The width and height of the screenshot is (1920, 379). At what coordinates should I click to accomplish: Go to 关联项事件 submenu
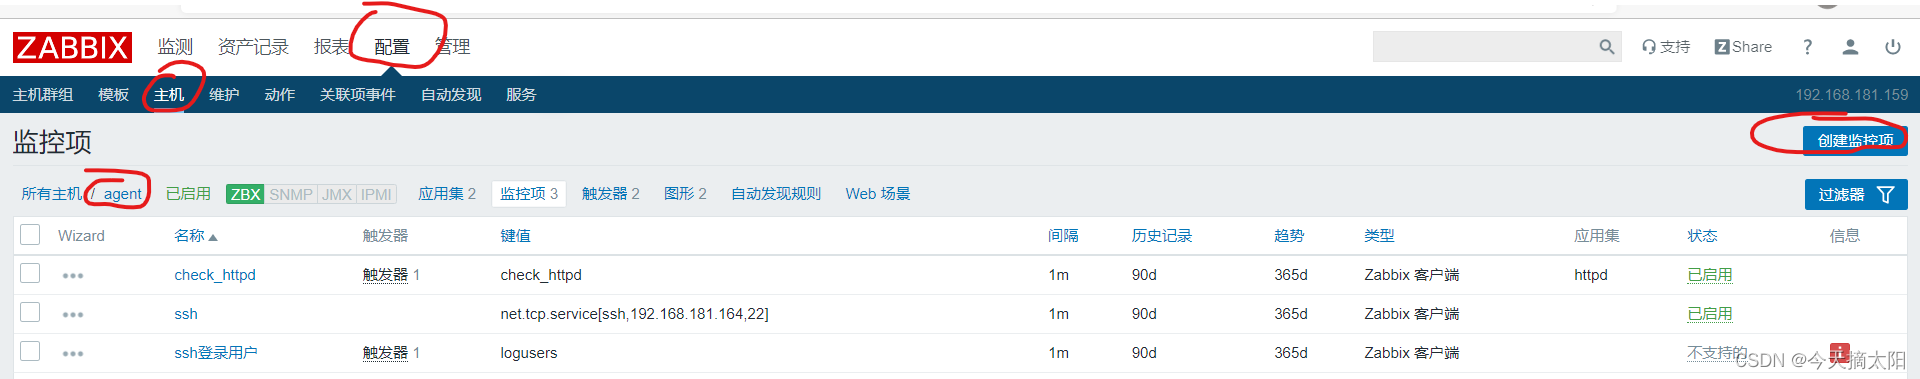pos(357,95)
